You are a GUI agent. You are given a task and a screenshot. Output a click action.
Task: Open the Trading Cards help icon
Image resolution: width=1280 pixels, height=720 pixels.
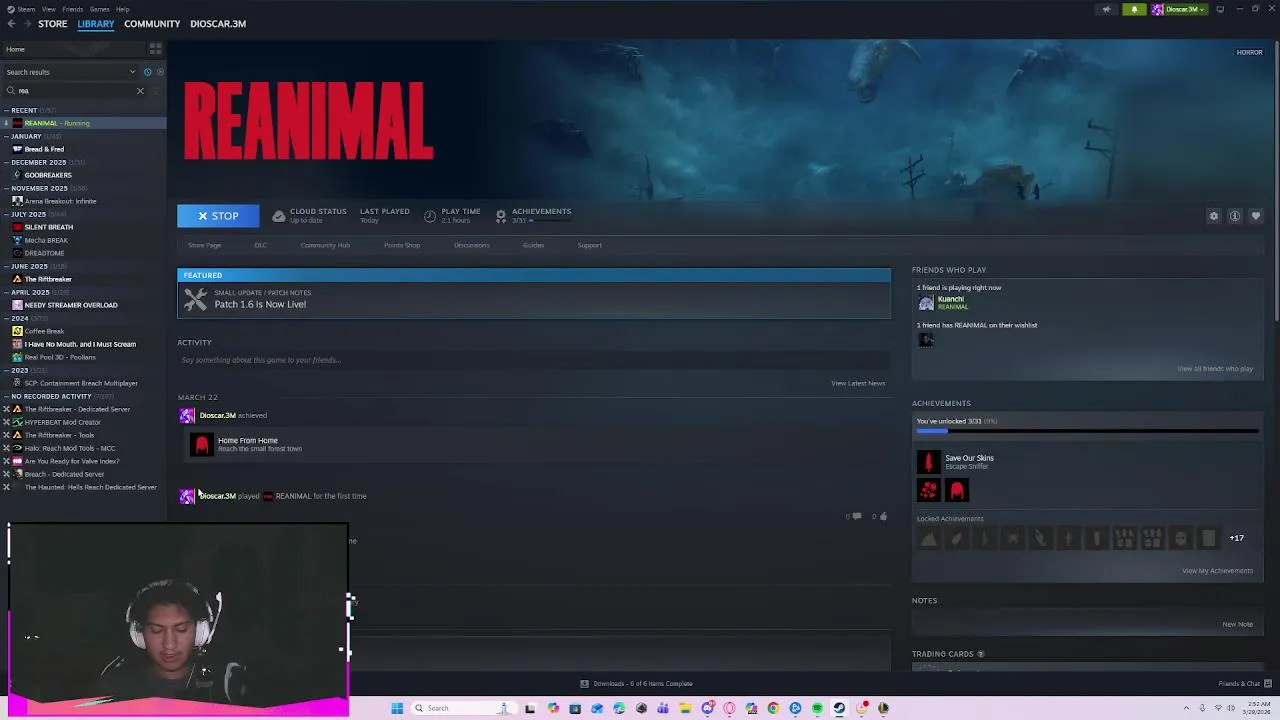[x=980, y=654]
